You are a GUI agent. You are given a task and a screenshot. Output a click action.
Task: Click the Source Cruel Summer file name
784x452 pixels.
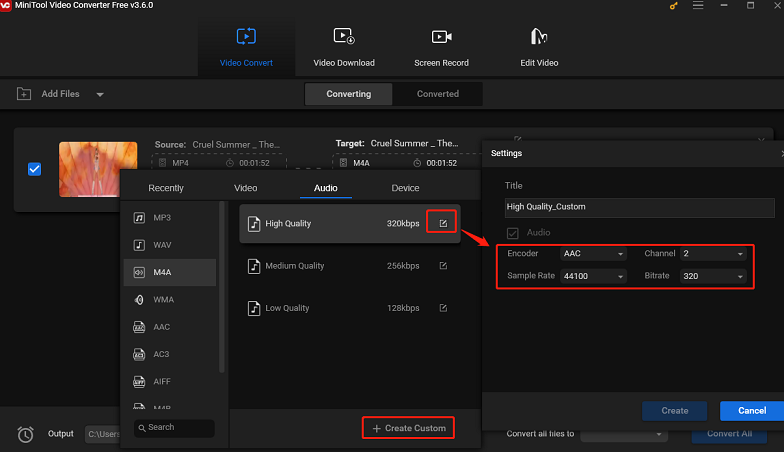click(x=236, y=144)
